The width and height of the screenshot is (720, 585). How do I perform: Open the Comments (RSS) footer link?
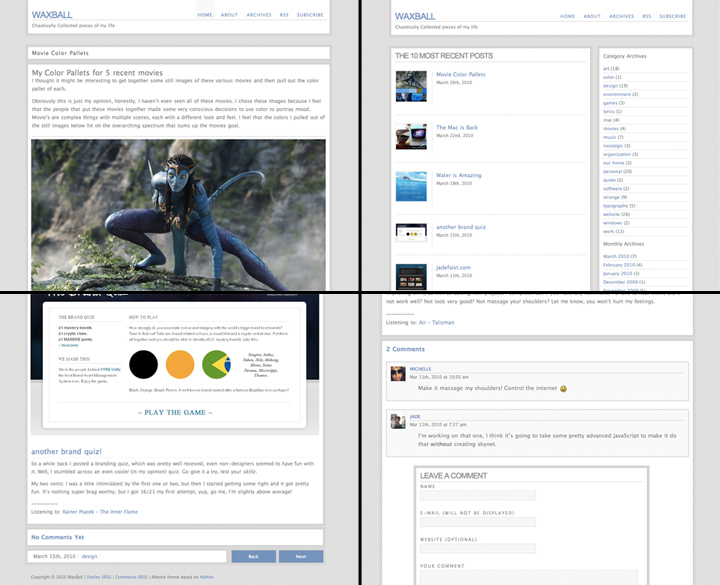pos(131,577)
